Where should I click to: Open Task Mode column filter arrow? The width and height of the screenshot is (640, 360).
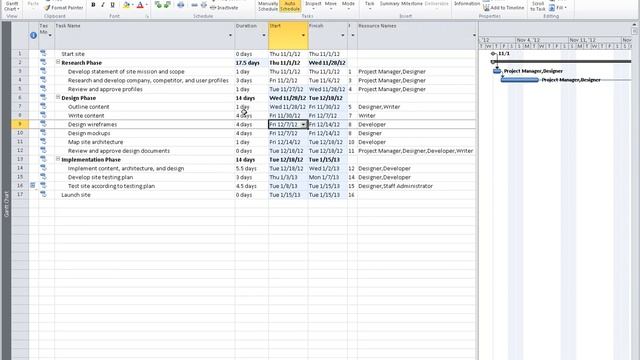[50, 36]
